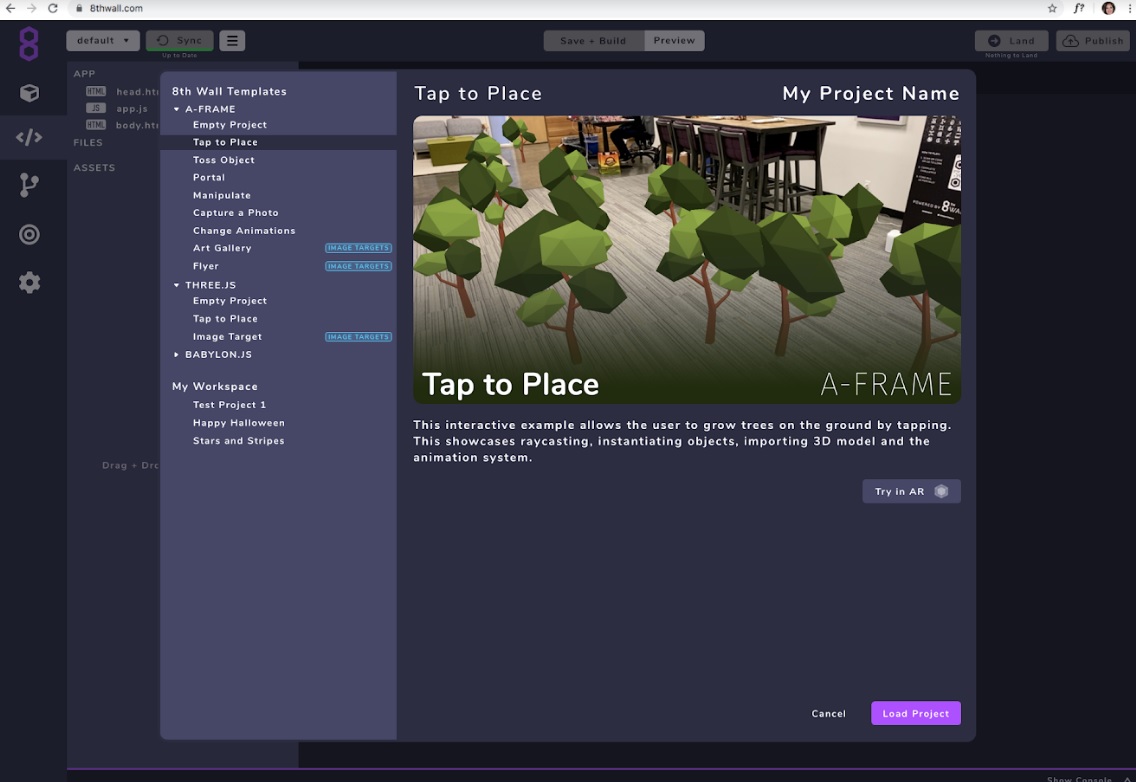Click the hamburger menu button
Viewport: 1136px width, 782px height.
coord(232,41)
